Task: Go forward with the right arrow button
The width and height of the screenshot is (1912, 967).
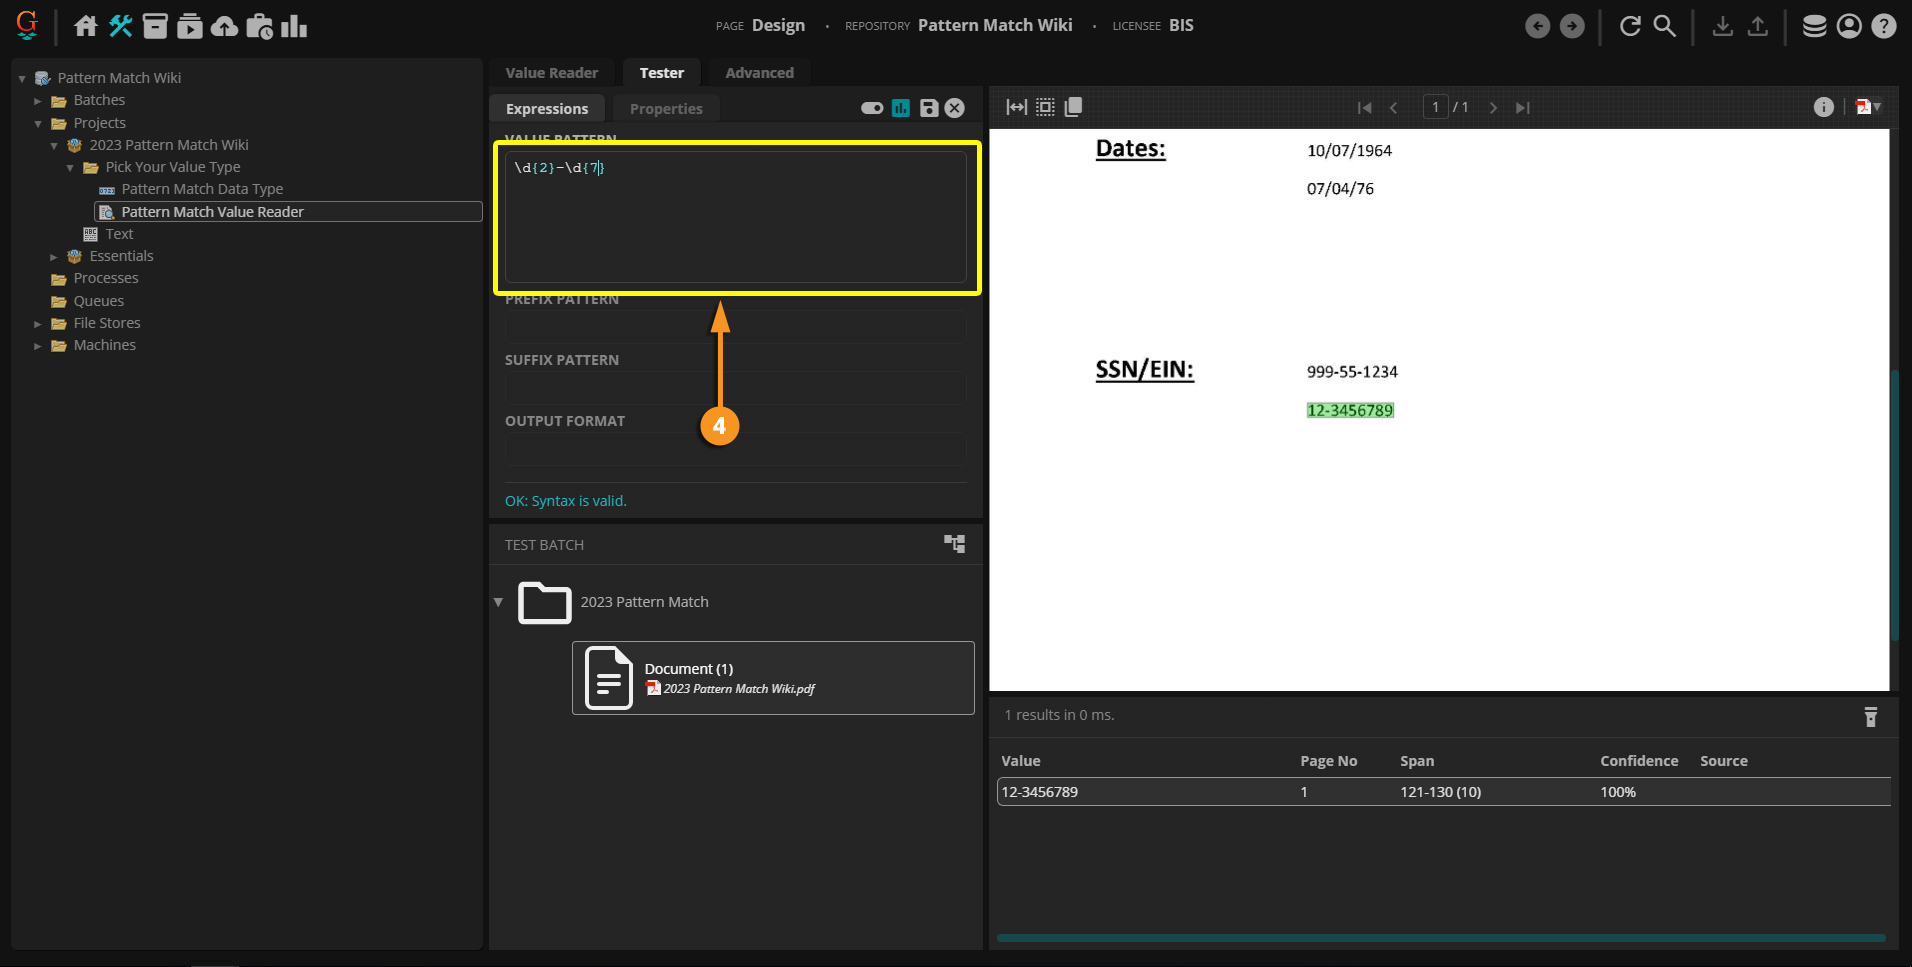Action: 1572,26
